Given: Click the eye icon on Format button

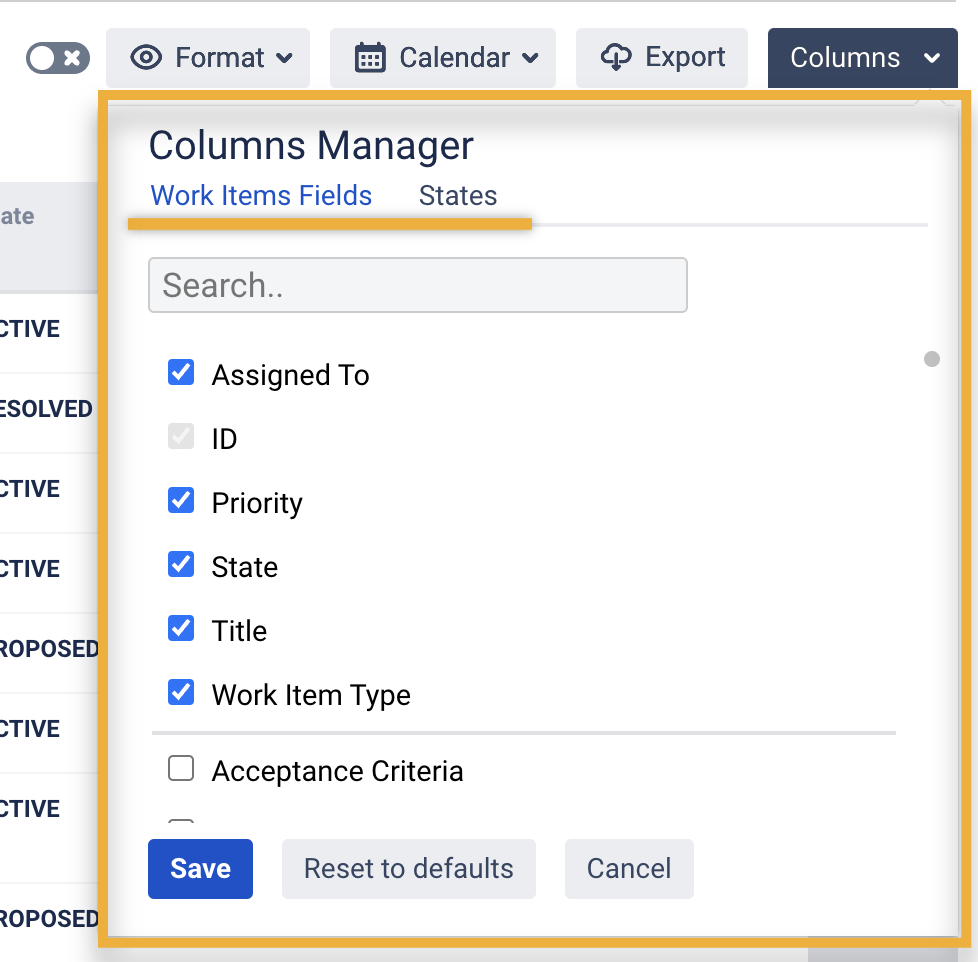Looking at the screenshot, I should (x=146, y=58).
